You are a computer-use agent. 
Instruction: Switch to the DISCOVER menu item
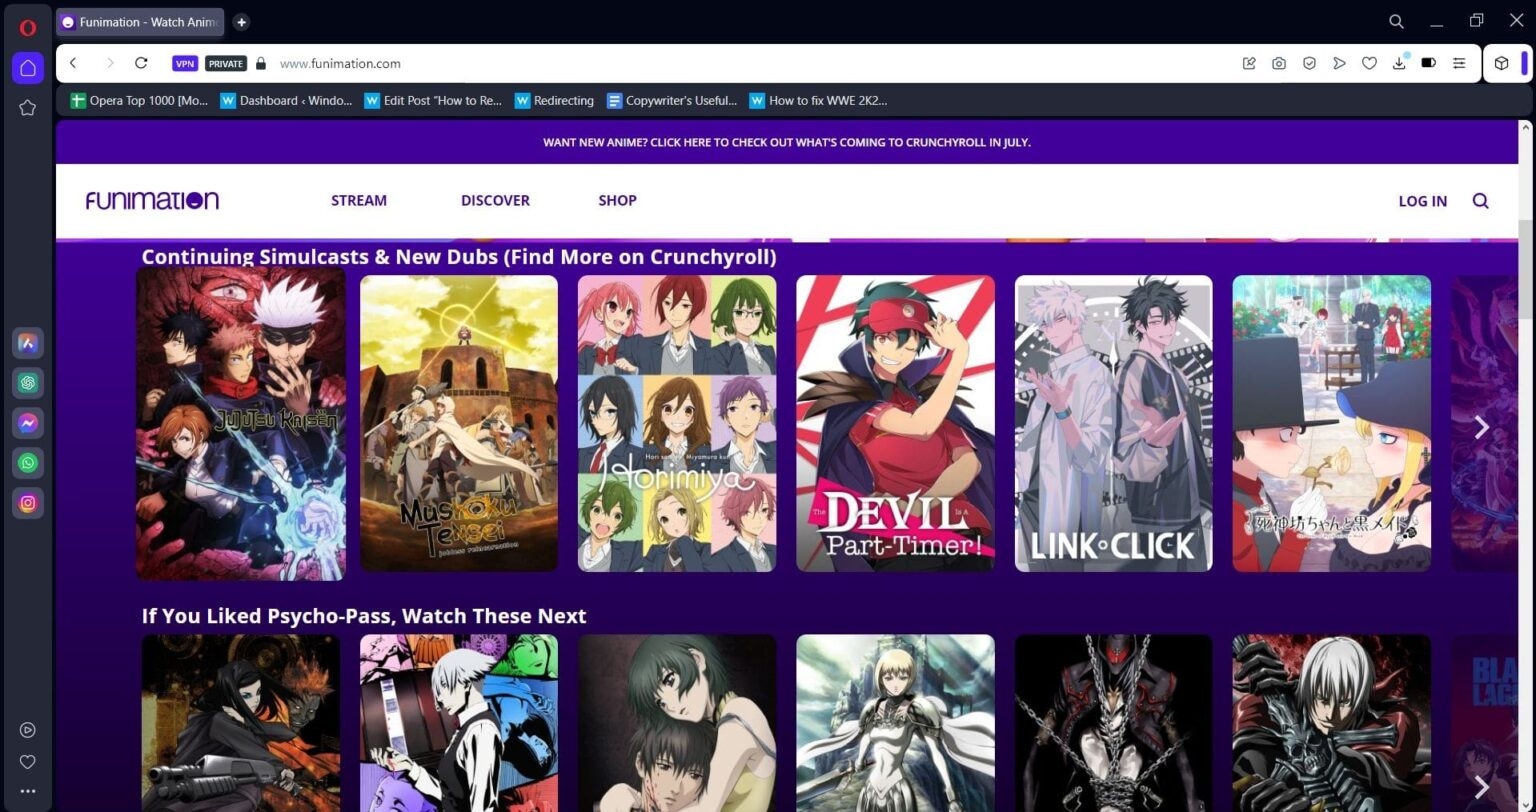(495, 200)
